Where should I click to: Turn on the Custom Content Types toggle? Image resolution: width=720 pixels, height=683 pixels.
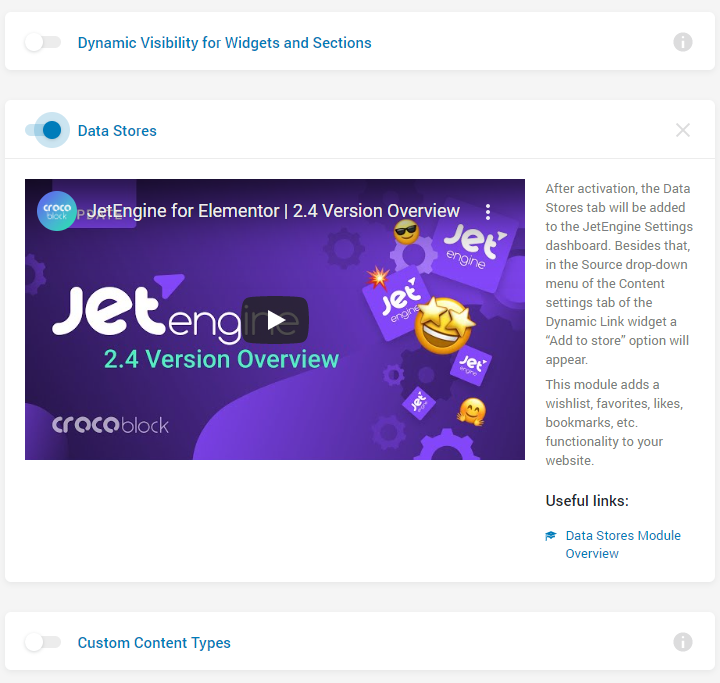(43, 642)
